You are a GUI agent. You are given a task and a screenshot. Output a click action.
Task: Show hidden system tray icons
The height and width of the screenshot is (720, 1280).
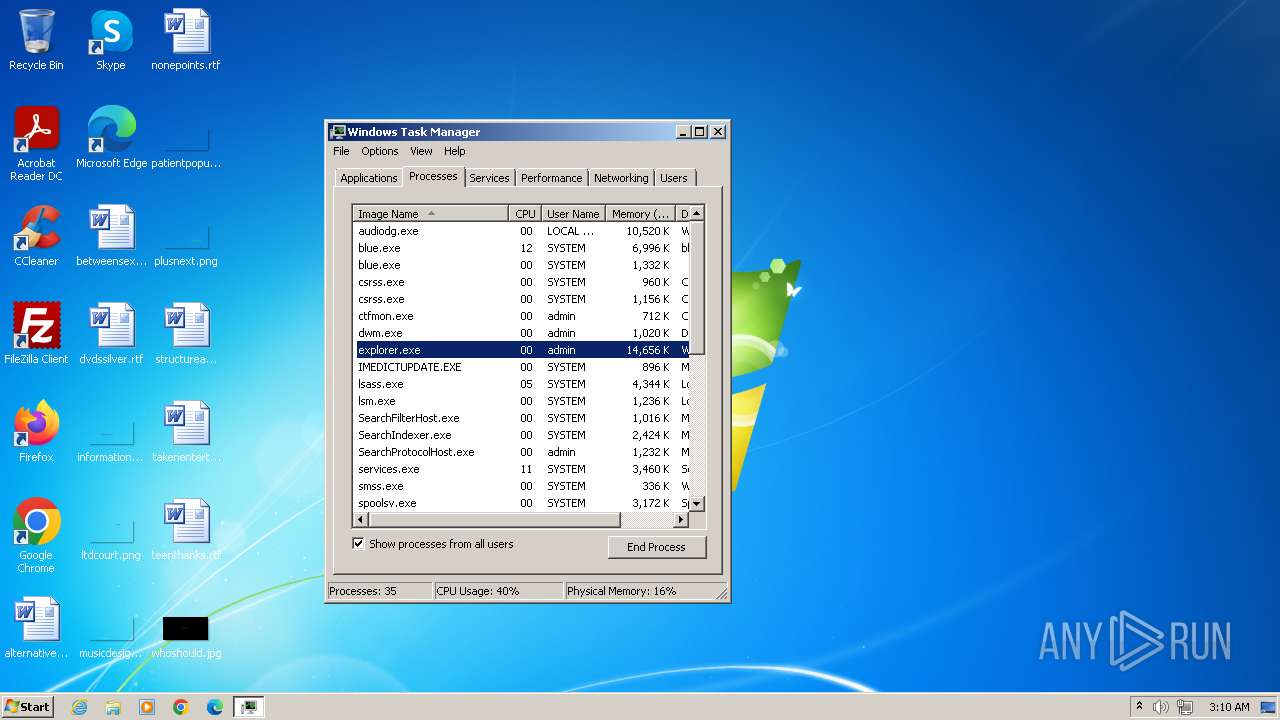pyautogui.click(x=1139, y=707)
